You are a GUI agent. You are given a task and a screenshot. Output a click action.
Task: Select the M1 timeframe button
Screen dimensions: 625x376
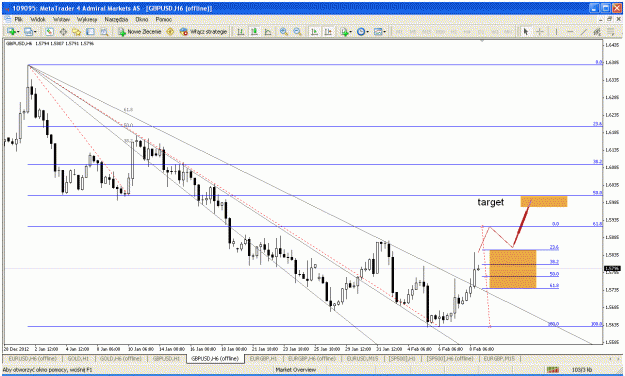(399, 31)
